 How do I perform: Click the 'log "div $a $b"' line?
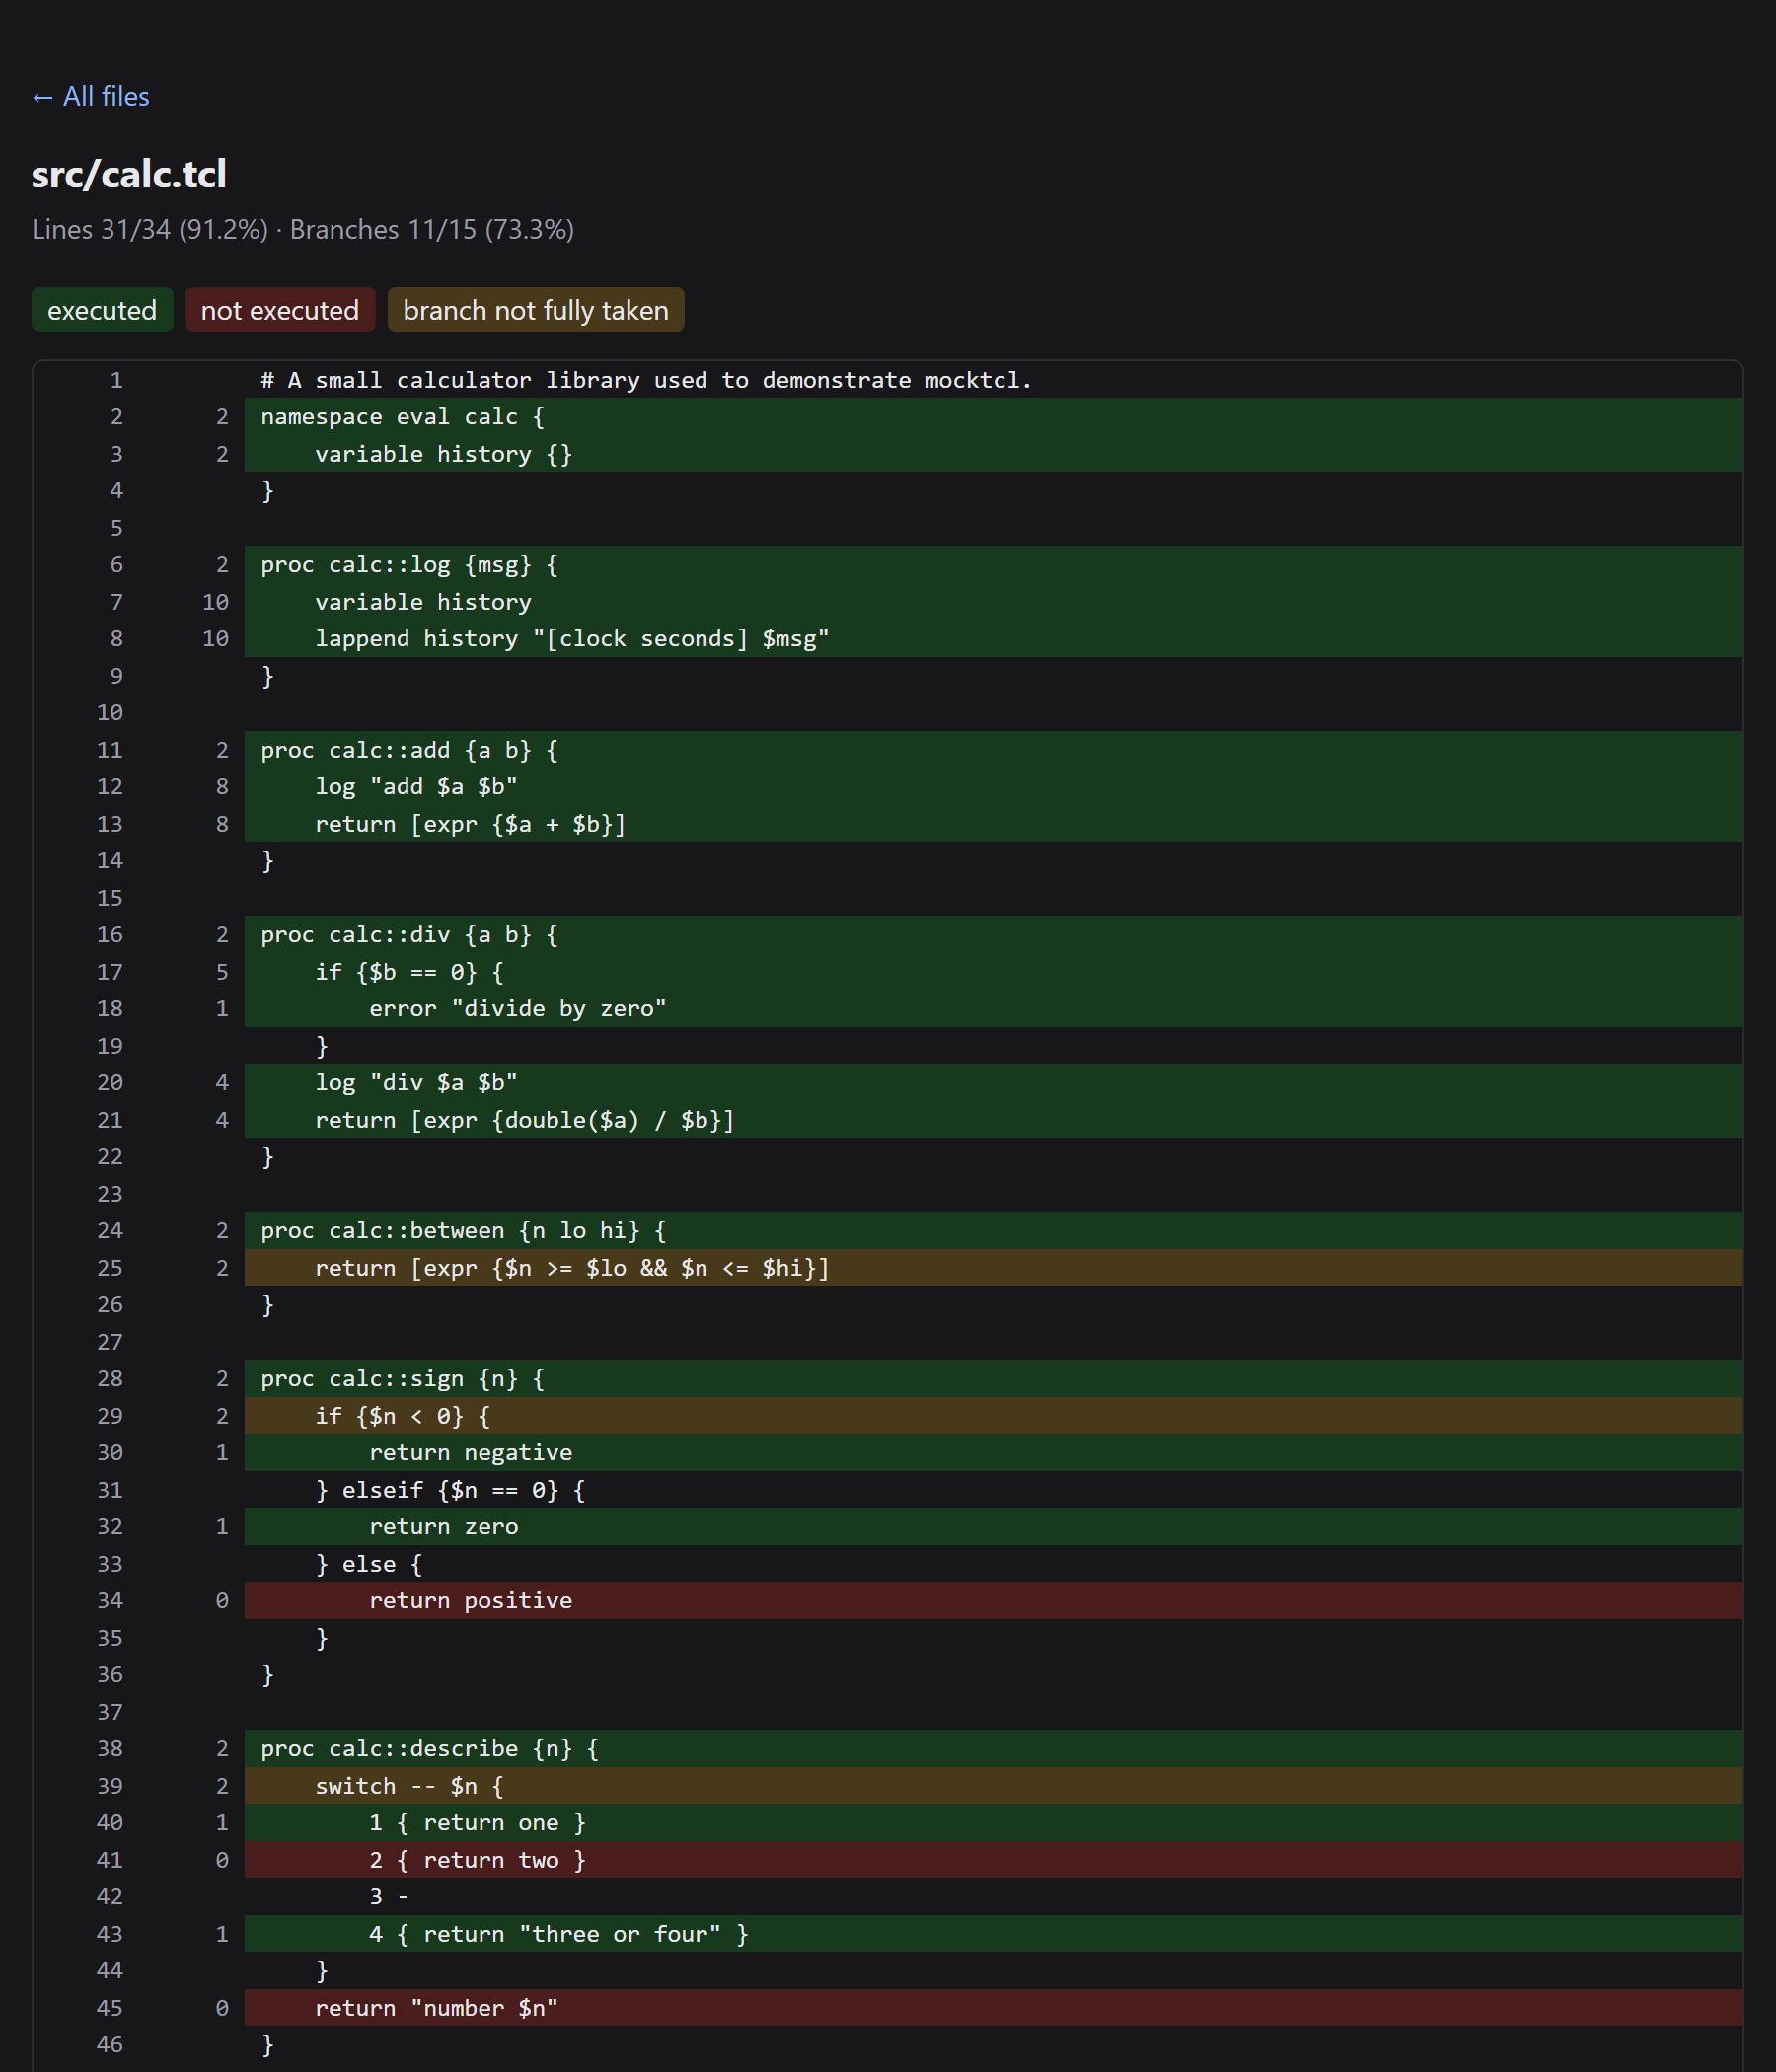tap(994, 1083)
